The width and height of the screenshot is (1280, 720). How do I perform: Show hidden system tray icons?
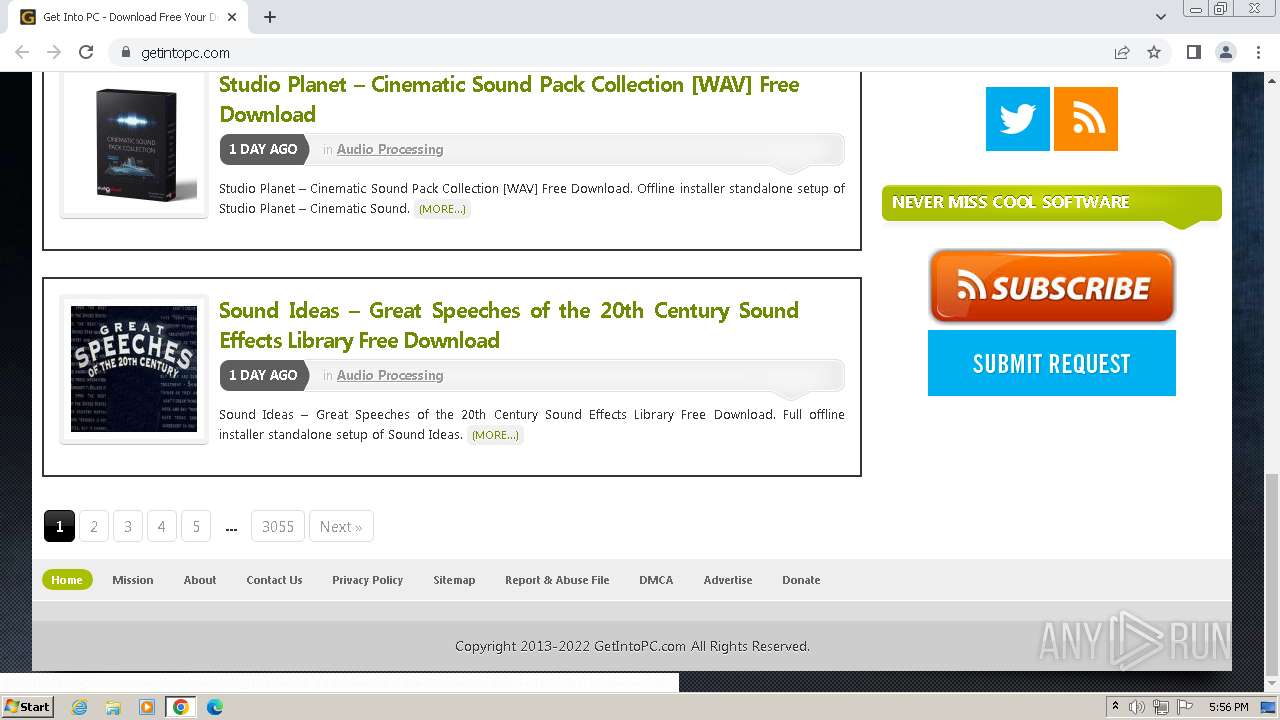coord(1115,707)
